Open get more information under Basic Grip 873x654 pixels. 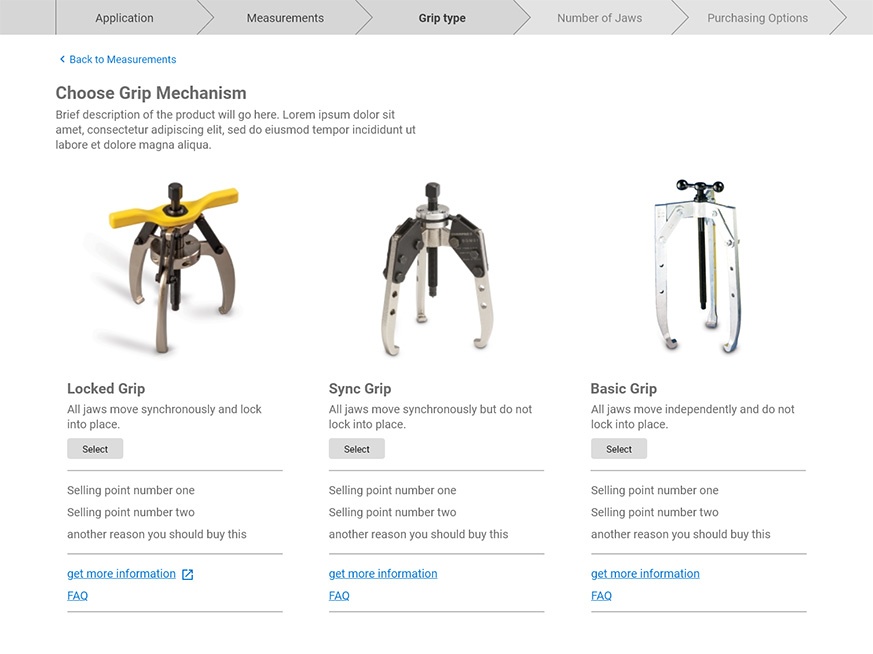point(645,573)
